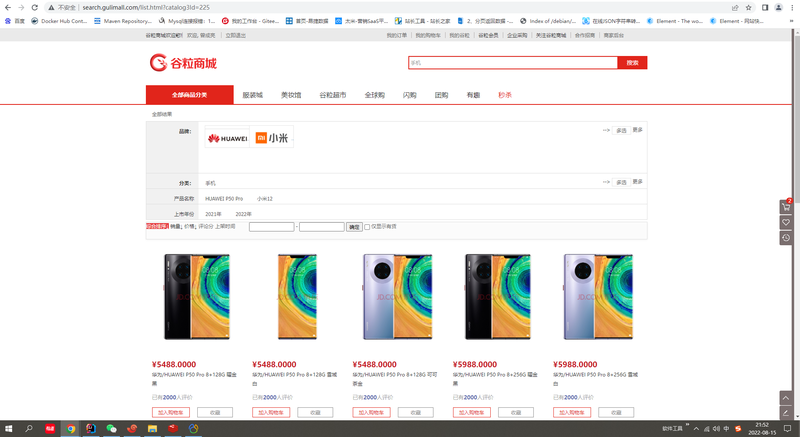
Task: Open the Windows notification center icon
Action: point(787,429)
